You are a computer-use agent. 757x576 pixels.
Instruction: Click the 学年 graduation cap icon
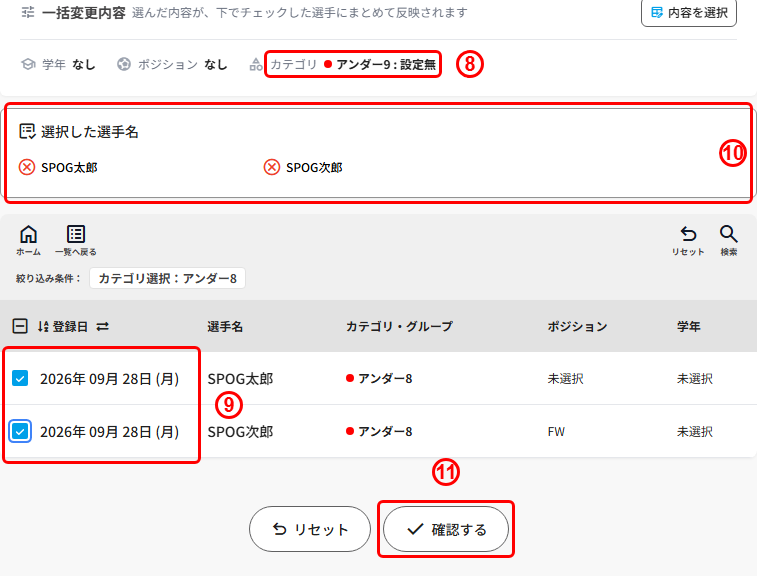(x=28, y=64)
